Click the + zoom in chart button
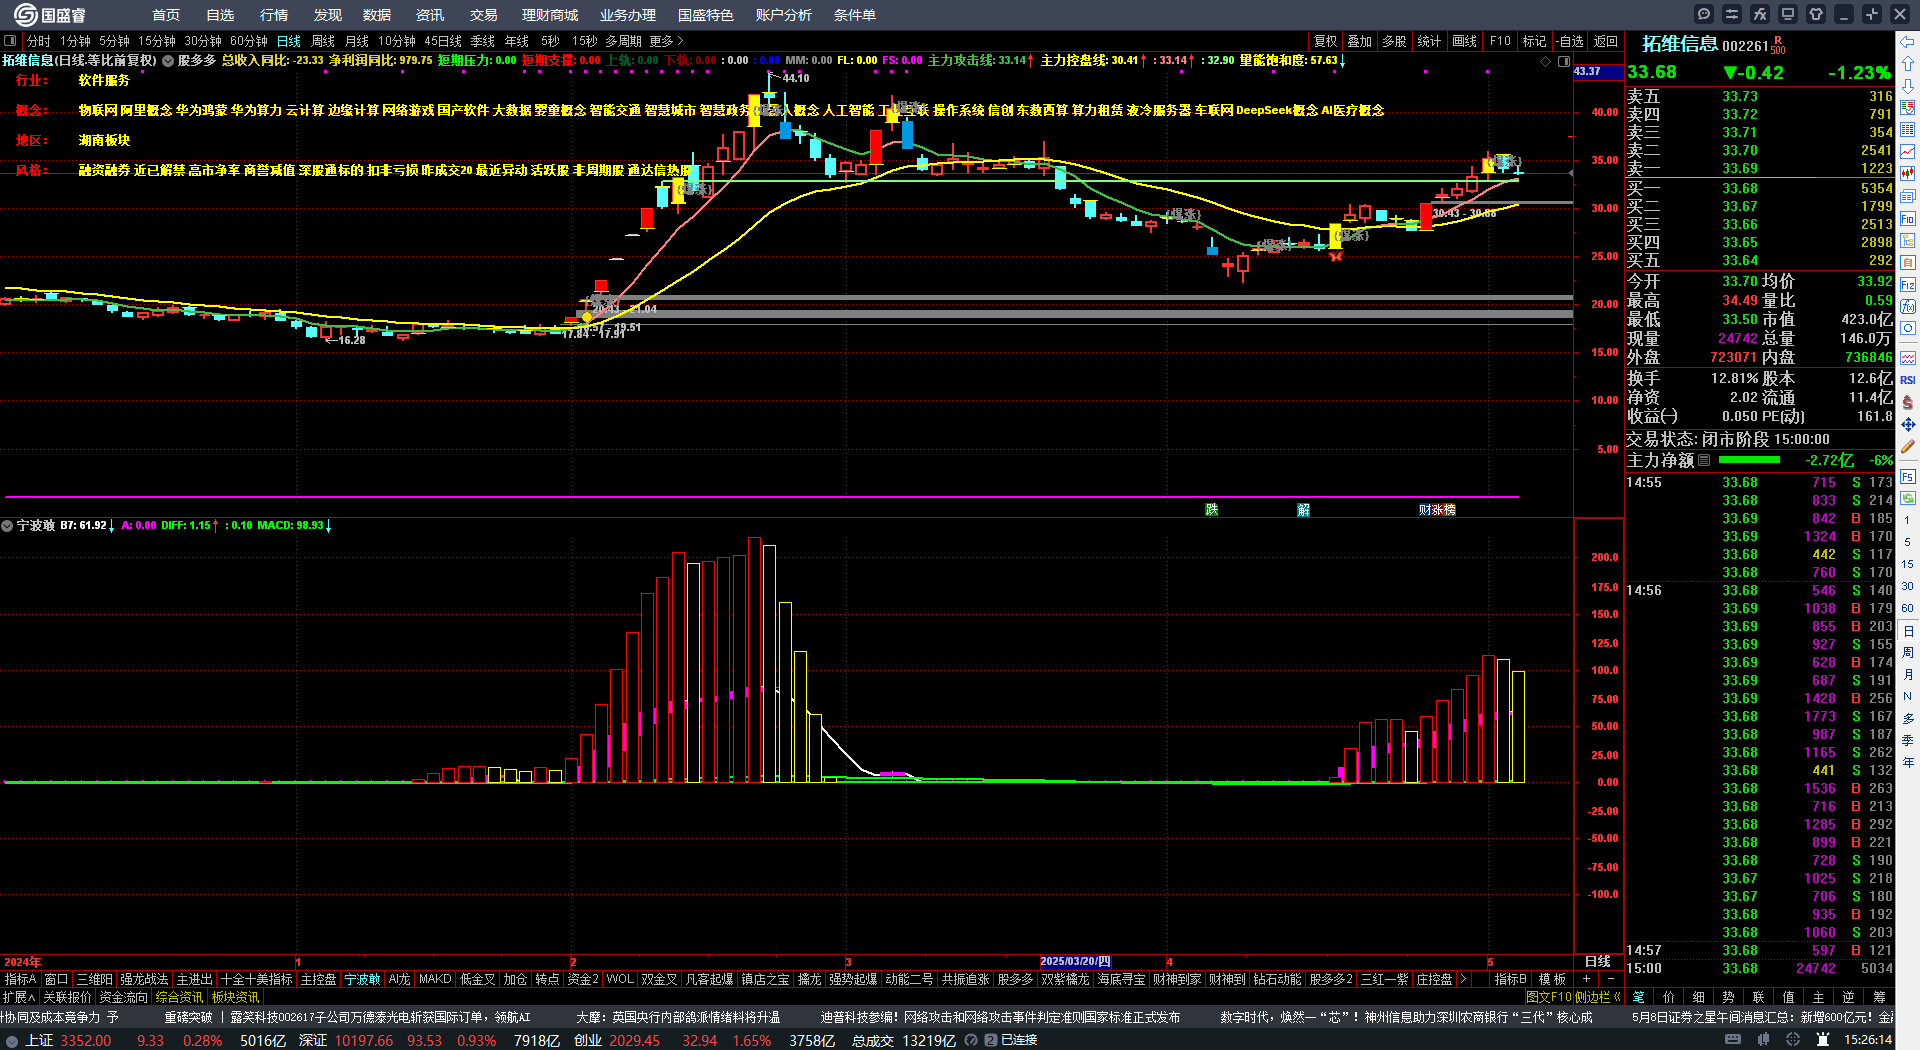Screen dimensions: 1920x1050 click(1586, 979)
